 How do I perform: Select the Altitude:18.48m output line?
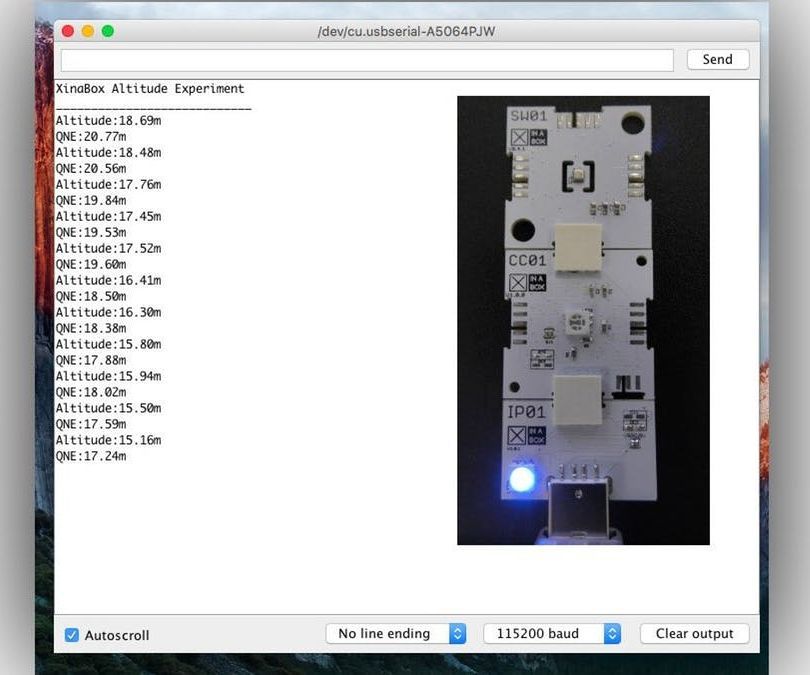(x=108, y=153)
